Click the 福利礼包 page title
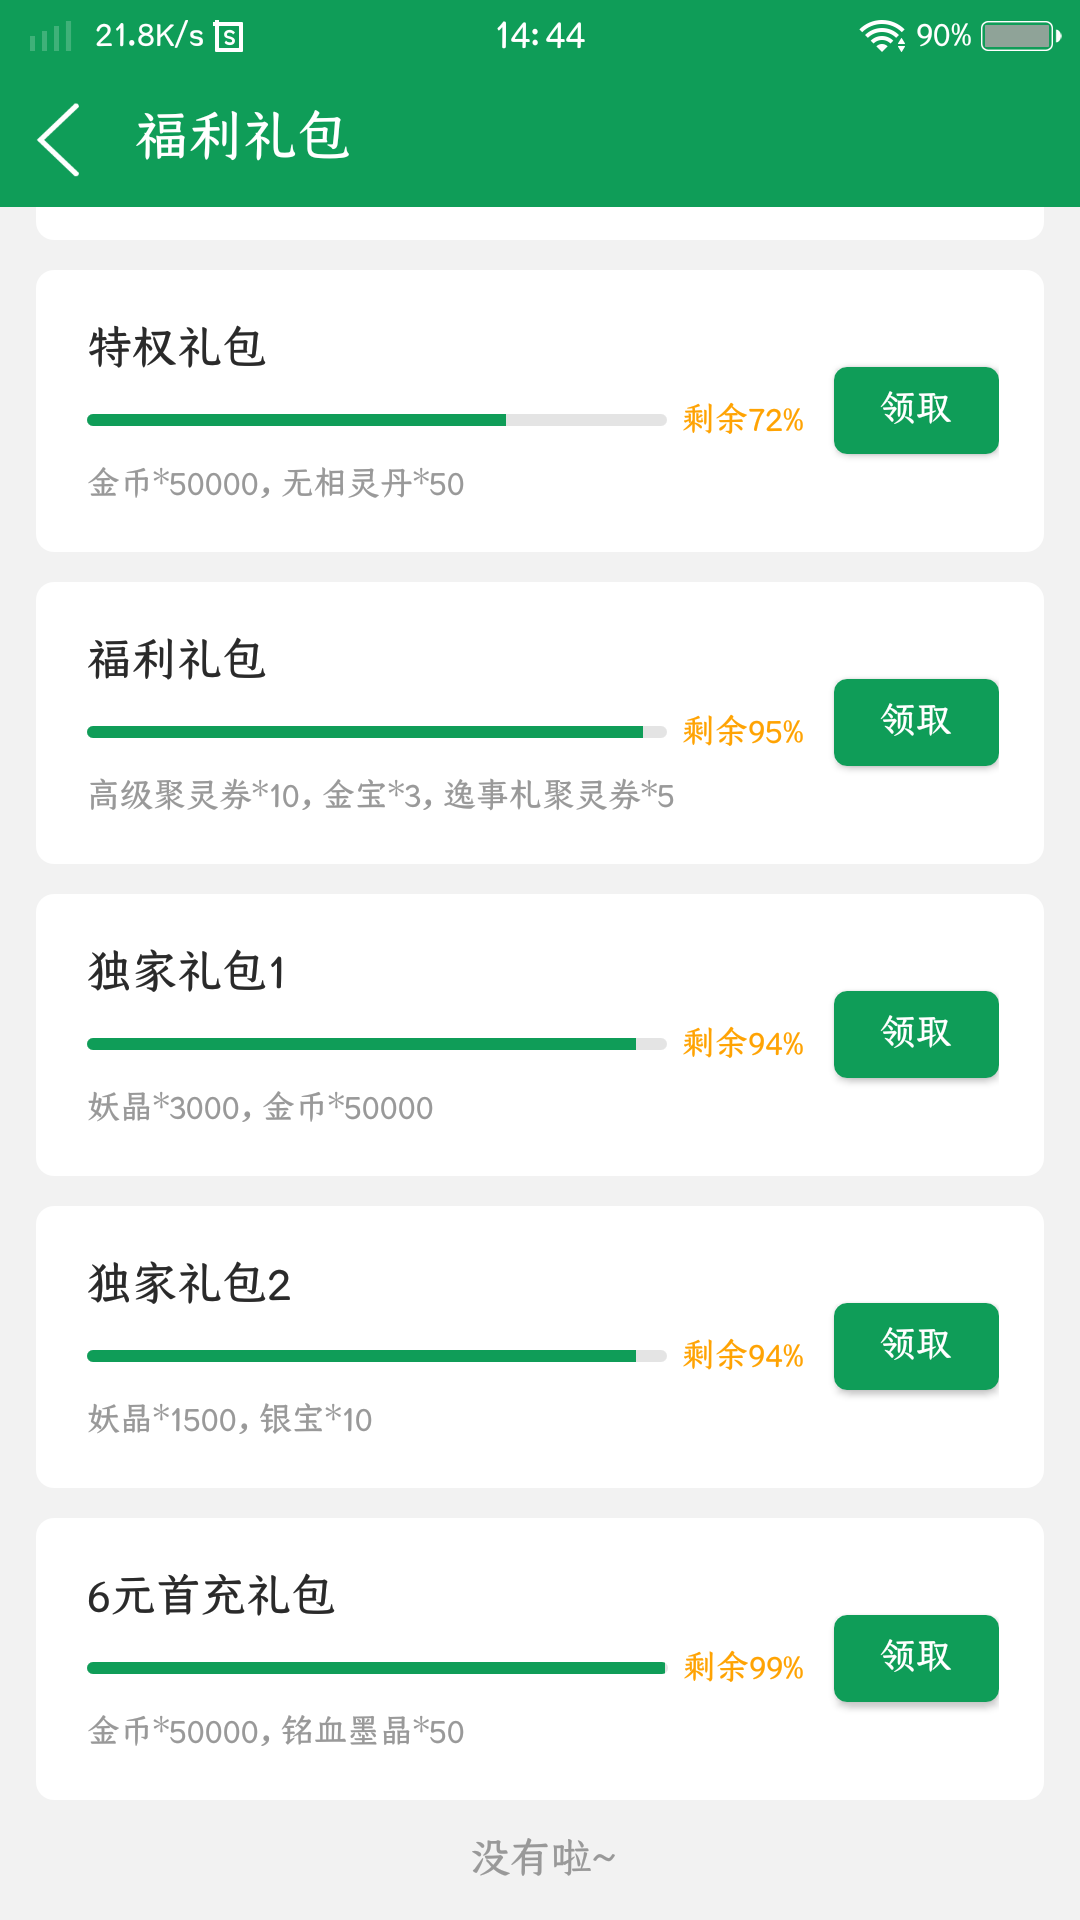This screenshot has width=1080, height=1920. coord(243,137)
